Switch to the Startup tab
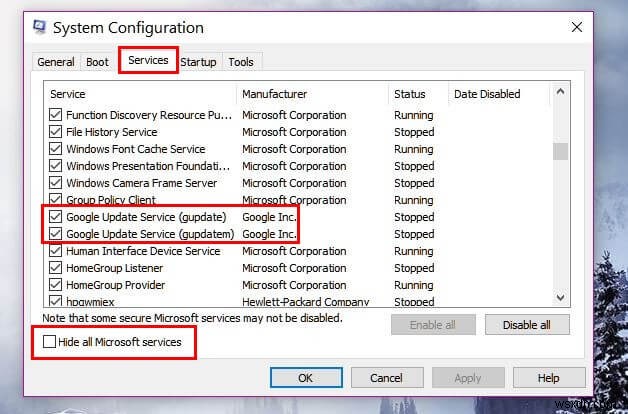 [198, 62]
